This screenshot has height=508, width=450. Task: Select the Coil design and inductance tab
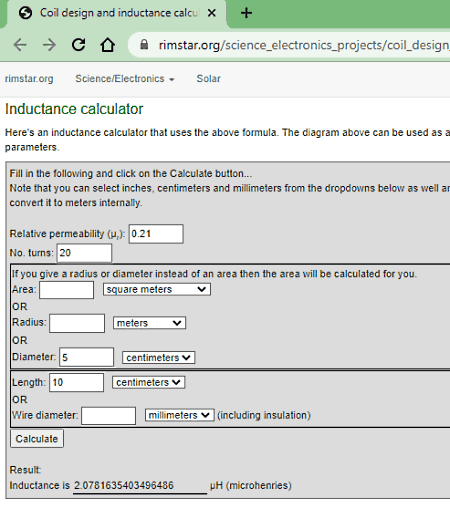point(116,13)
